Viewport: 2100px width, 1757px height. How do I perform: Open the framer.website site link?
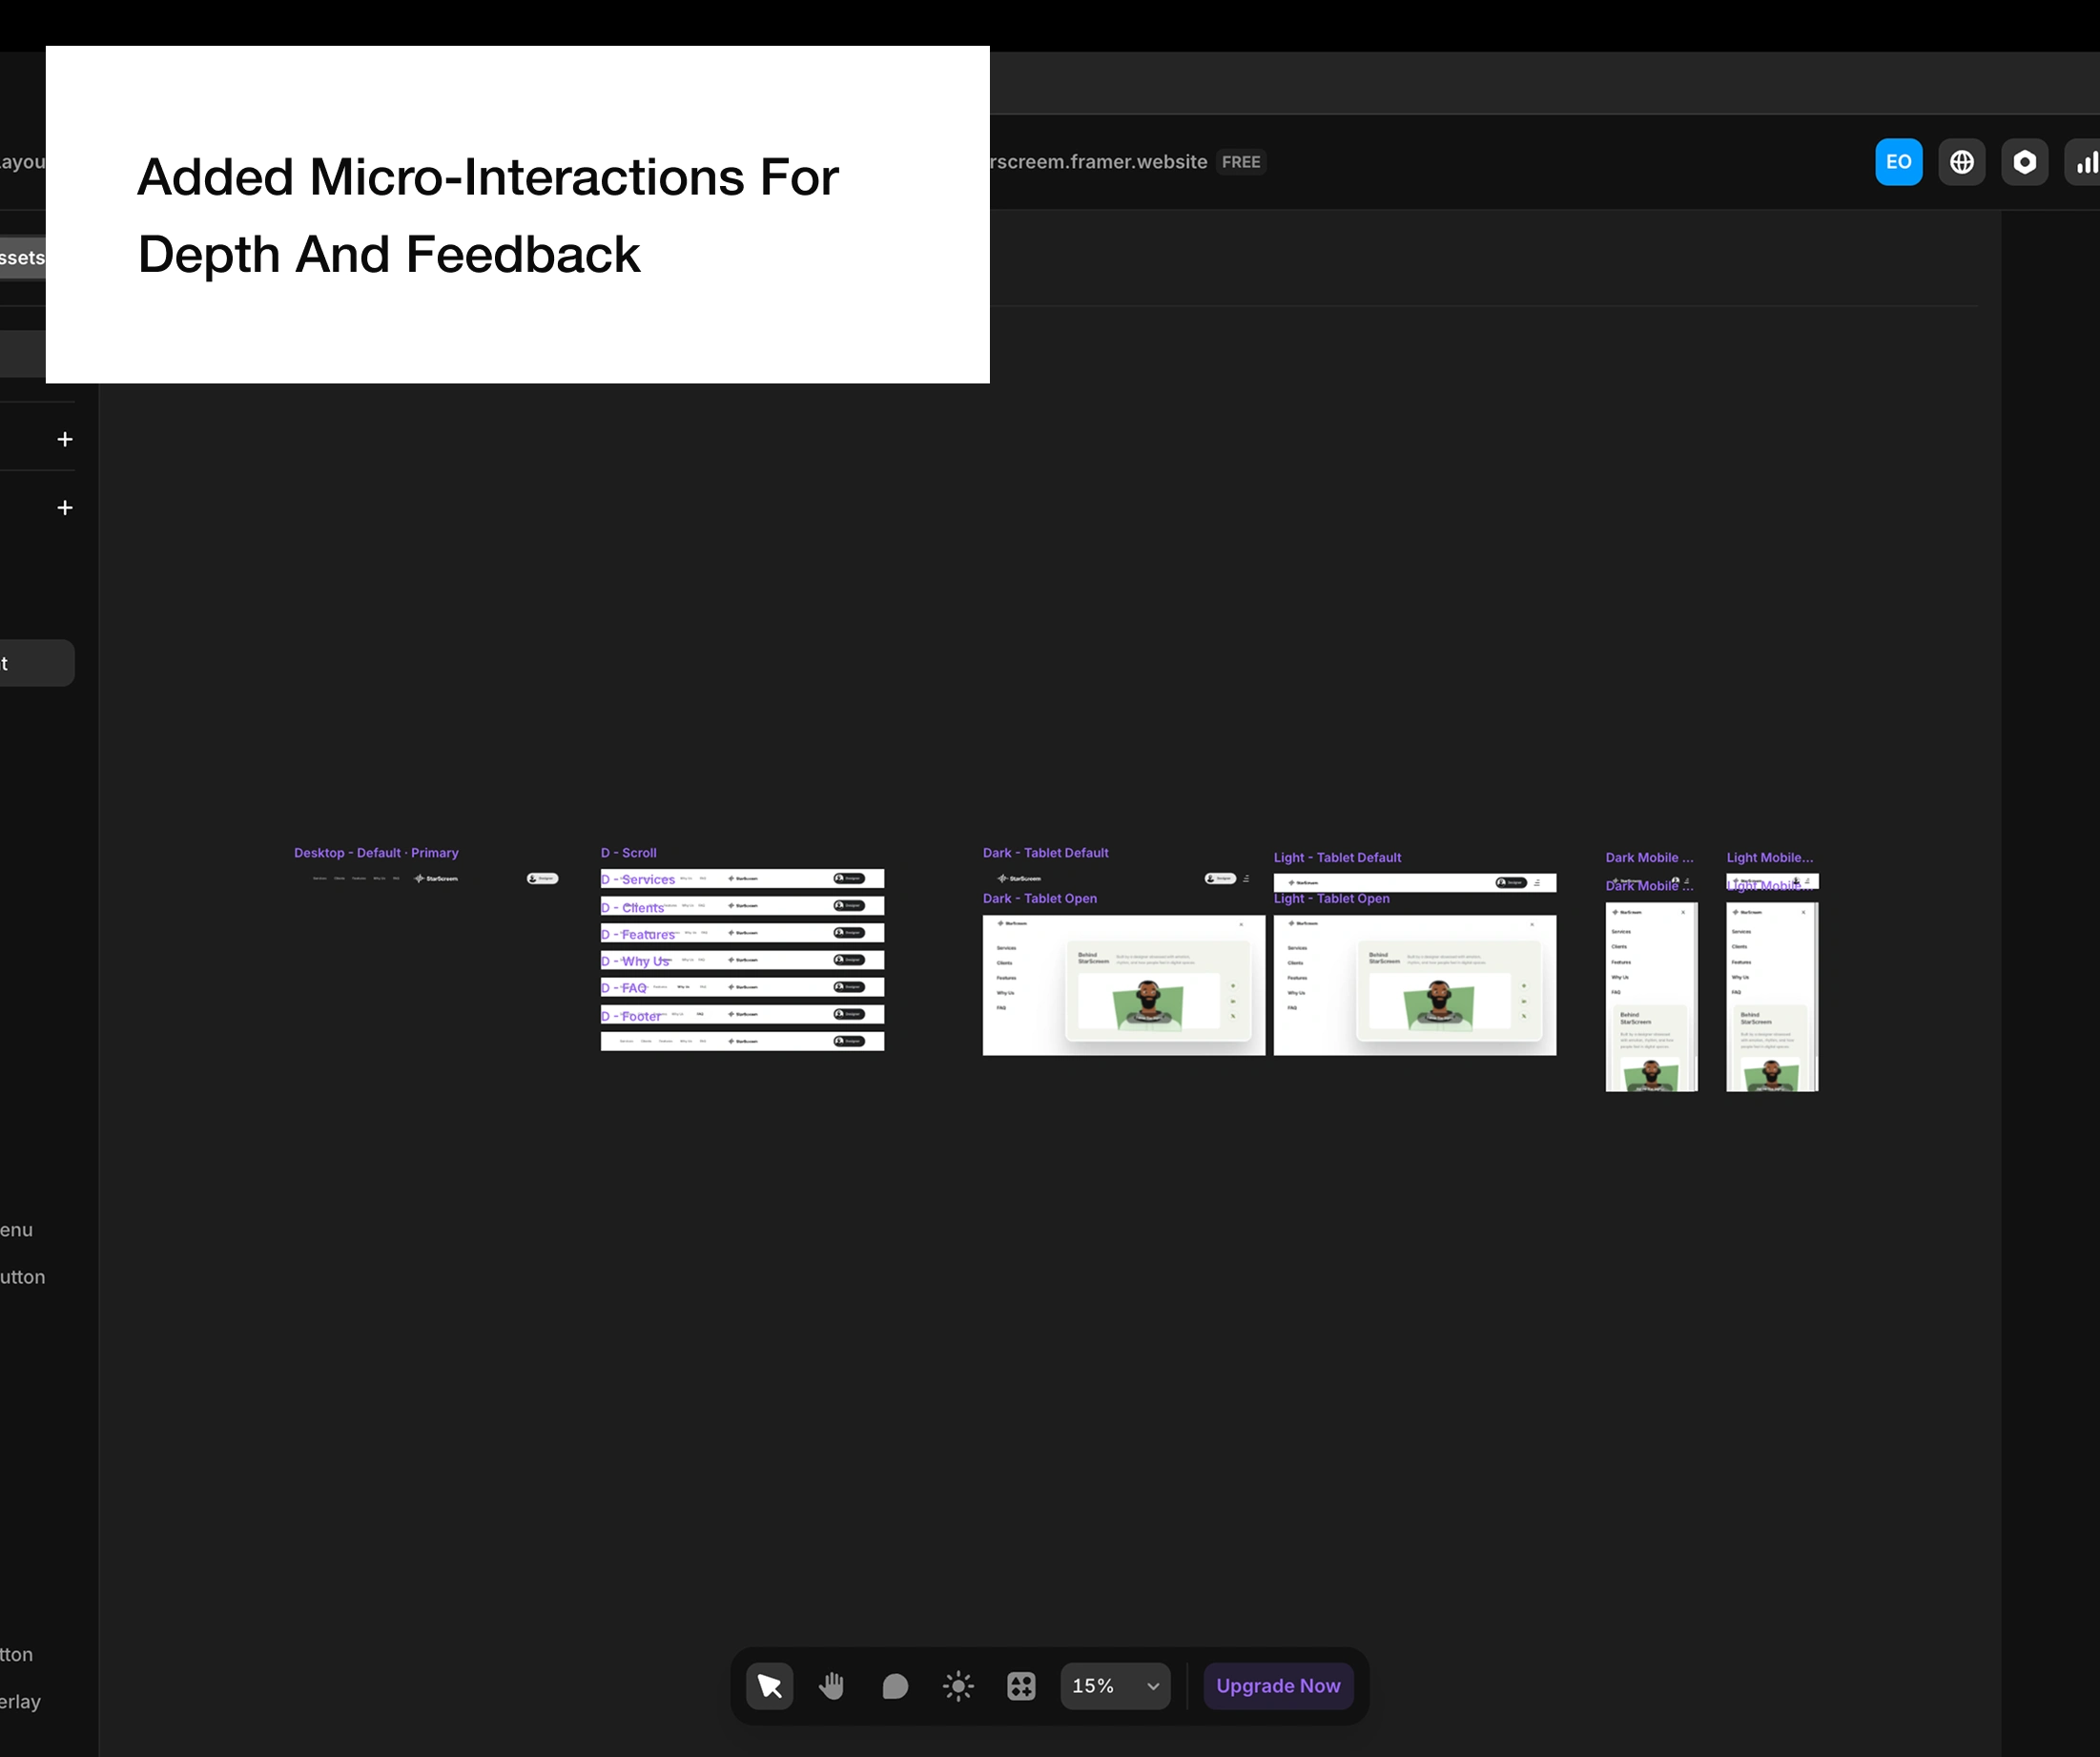[x=1098, y=162]
